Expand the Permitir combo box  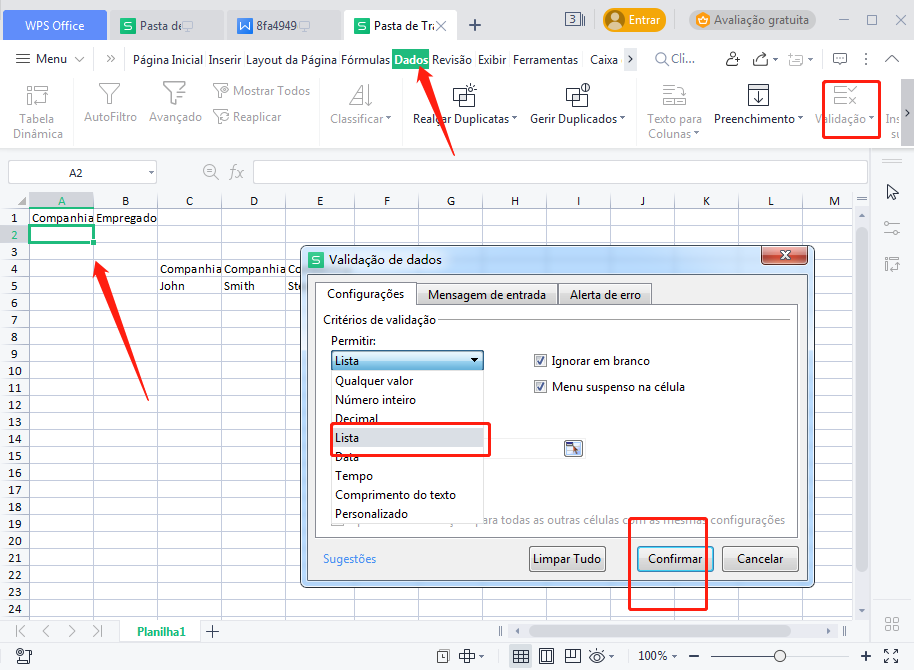(x=475, y=361)
